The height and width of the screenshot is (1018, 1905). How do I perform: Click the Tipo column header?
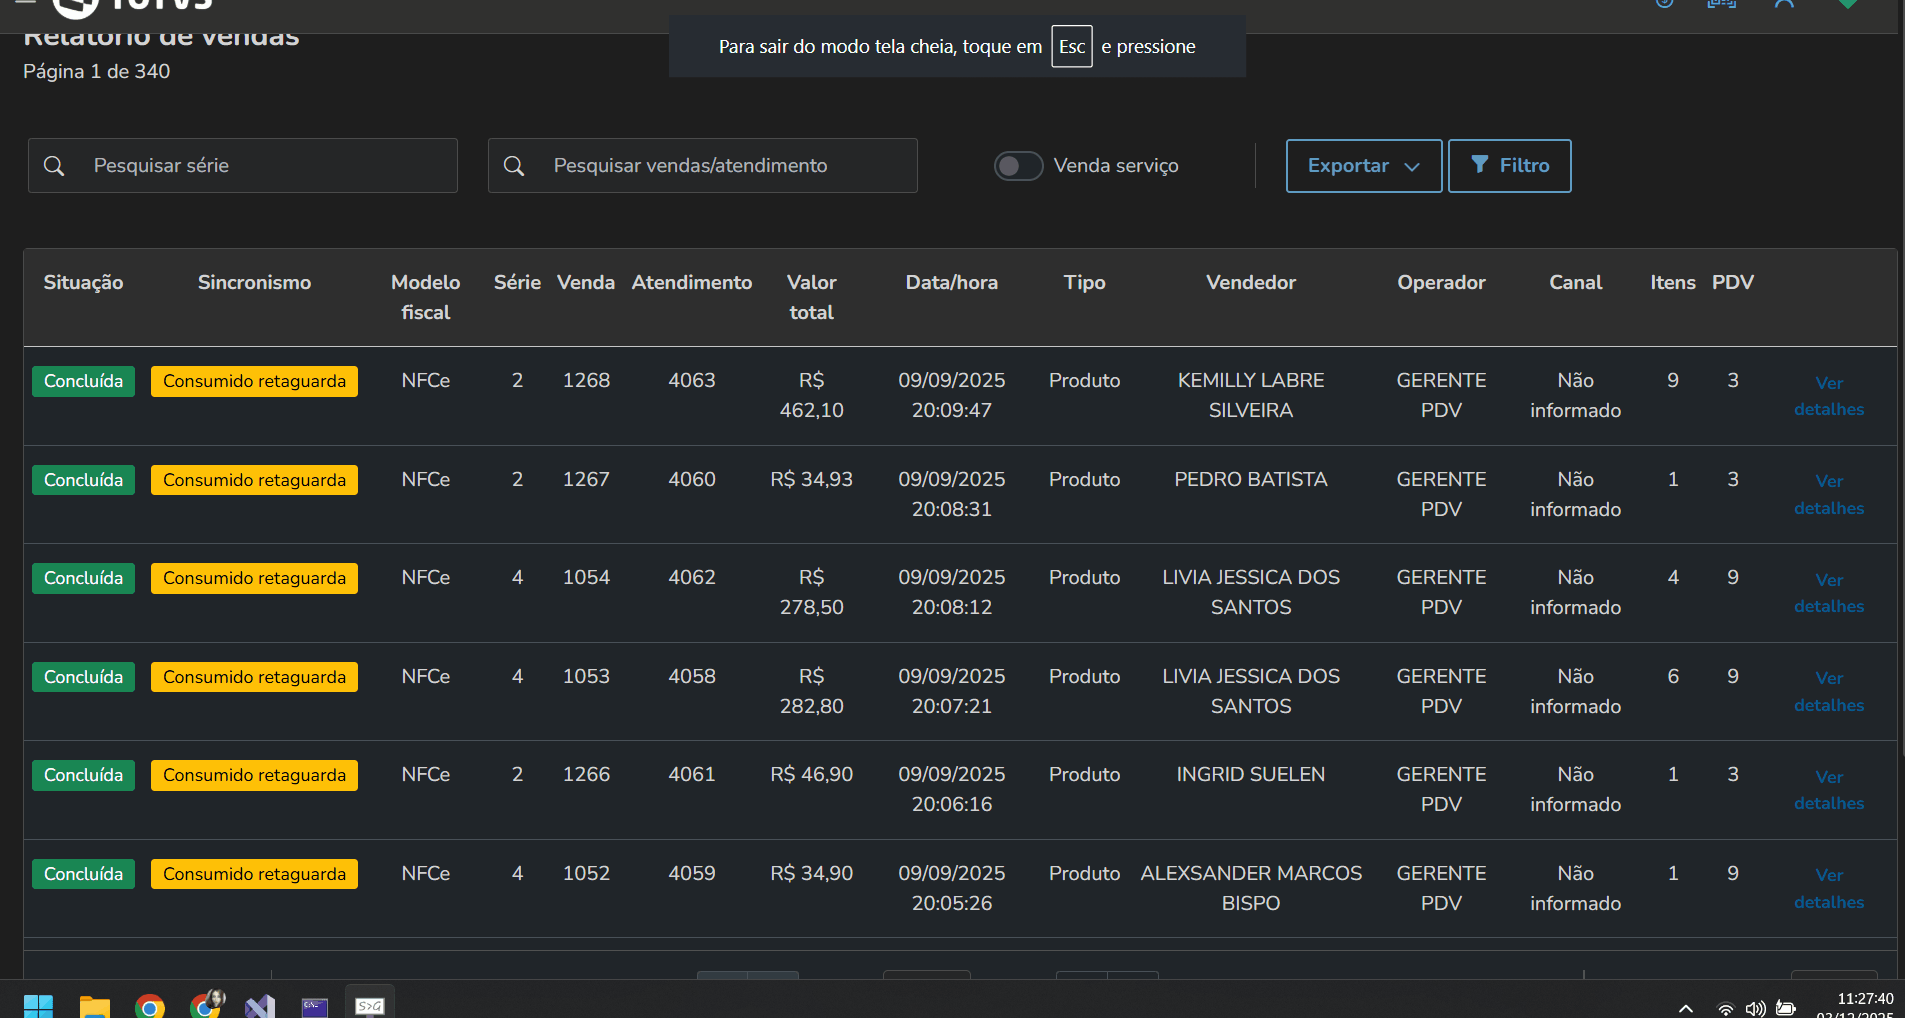coord(1085,283)
